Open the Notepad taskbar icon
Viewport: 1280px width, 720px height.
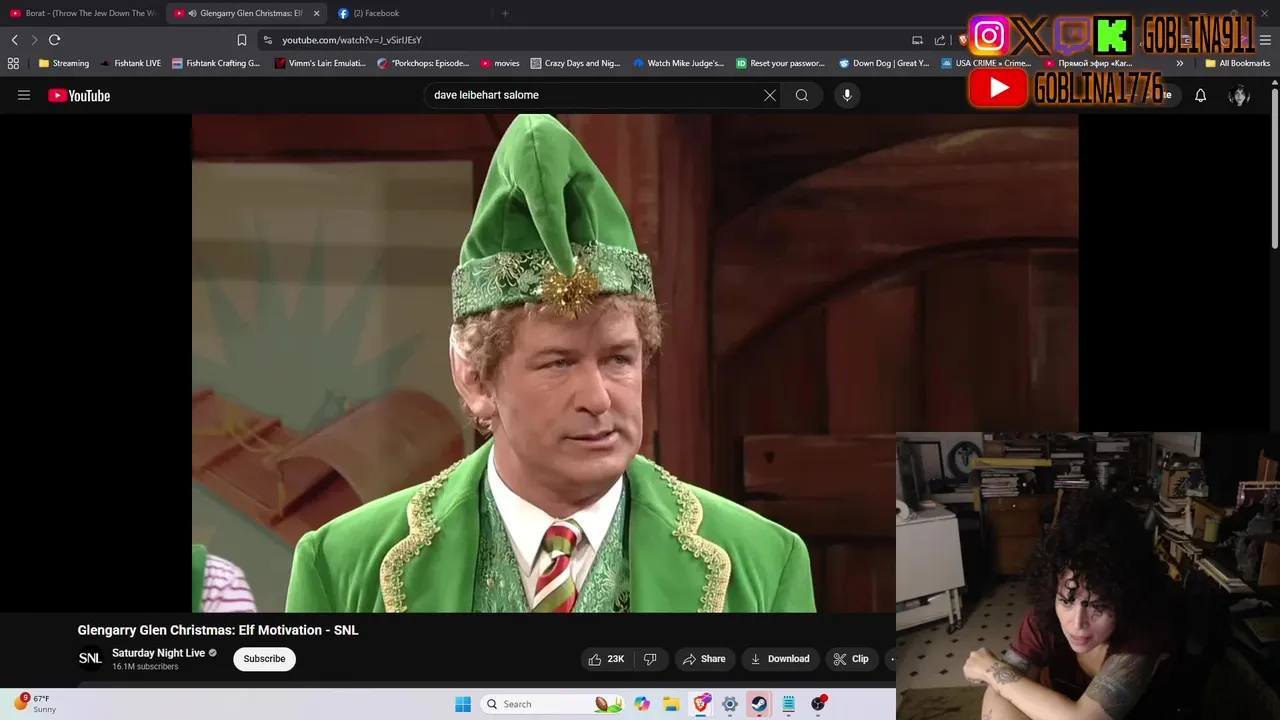coord(789,704)
